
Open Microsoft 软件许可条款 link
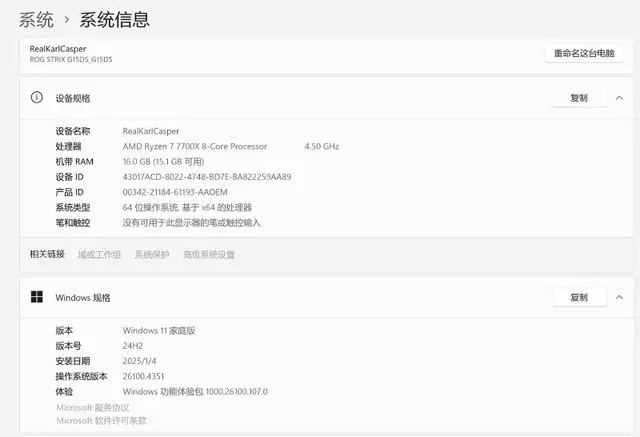click(x=101, y=421)
